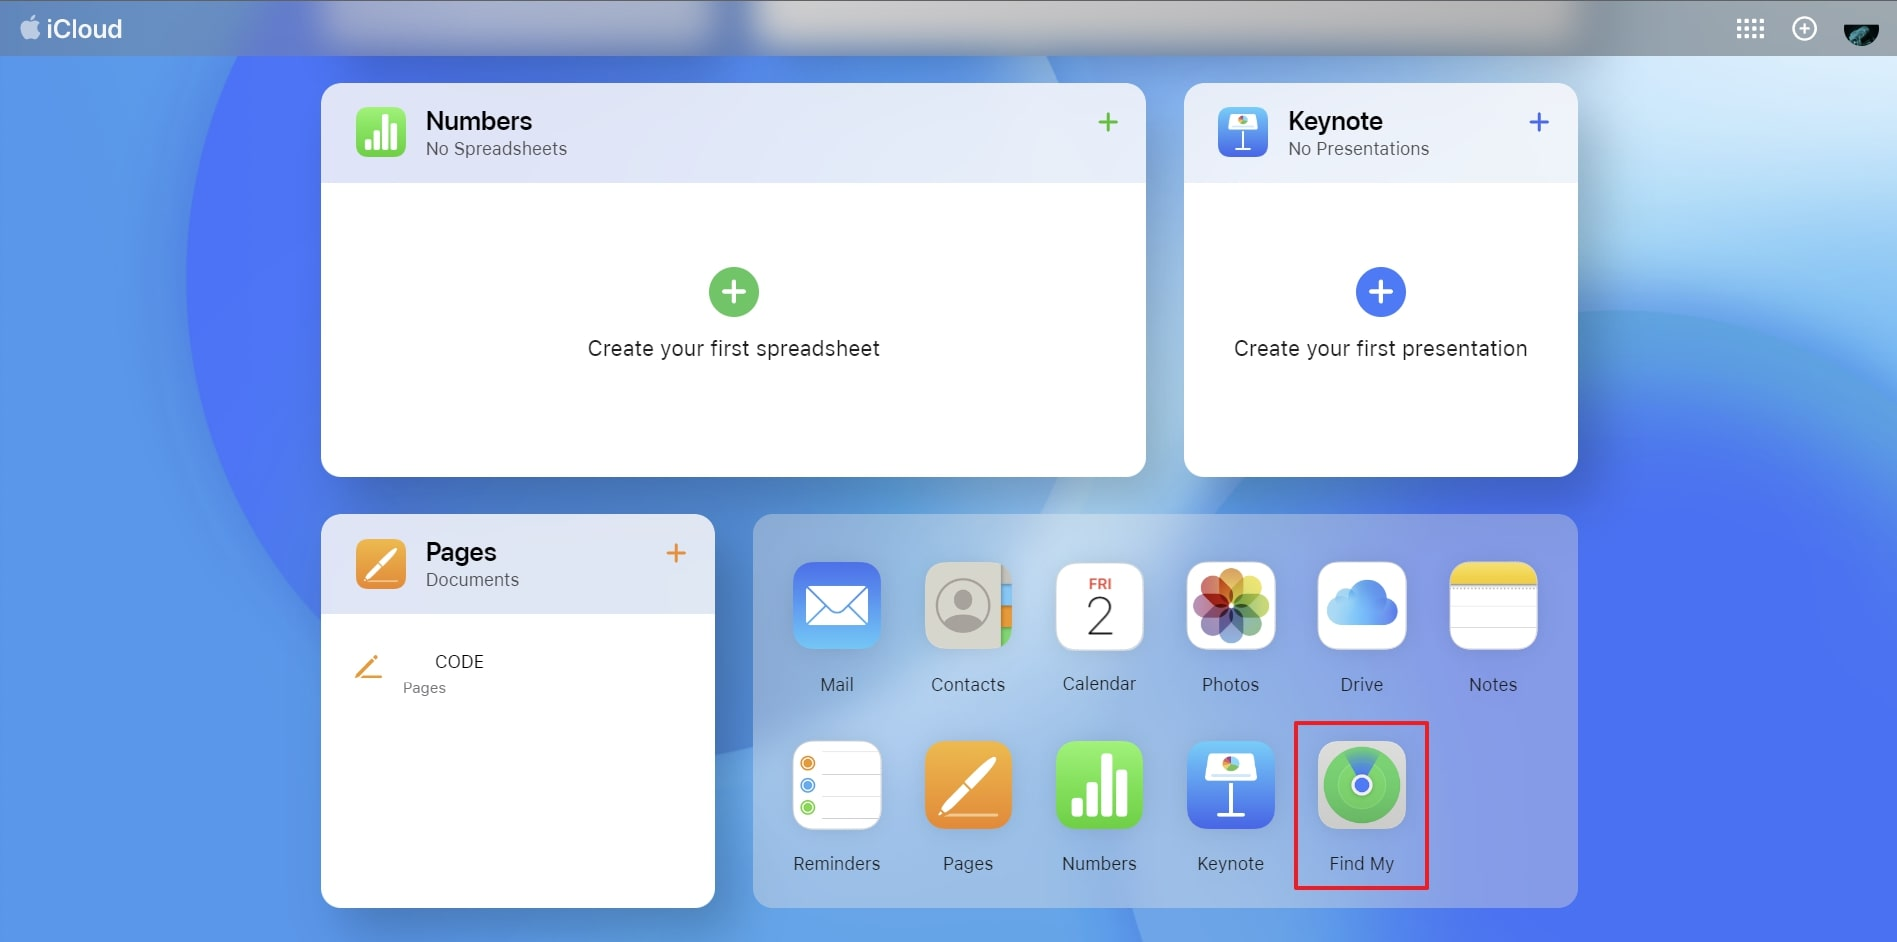Click green Create your first spreadsheet button
The width and height of the screenshot is (1897, 942).
(733, 292)
